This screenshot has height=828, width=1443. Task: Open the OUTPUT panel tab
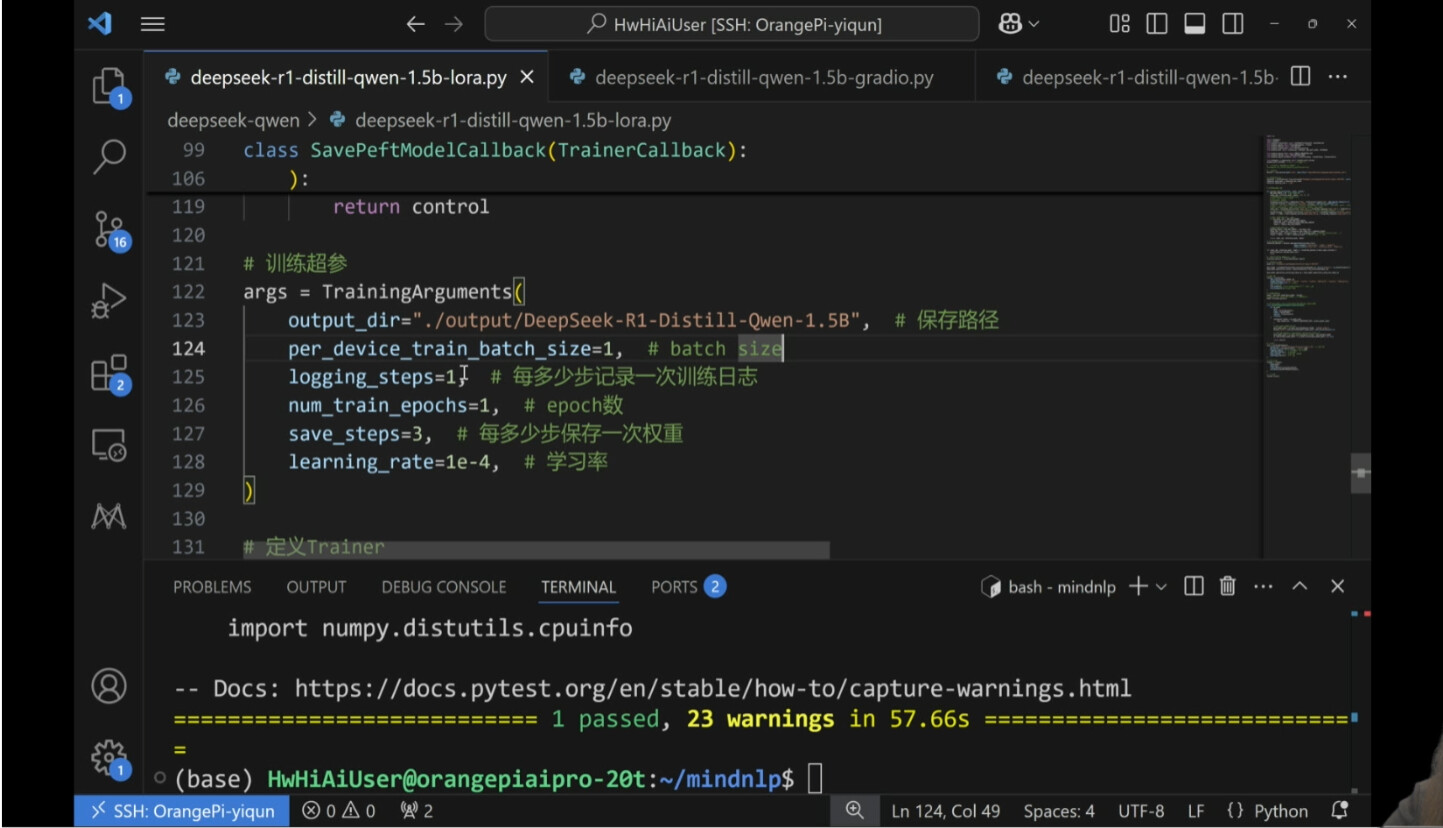[x=316, y=587]
